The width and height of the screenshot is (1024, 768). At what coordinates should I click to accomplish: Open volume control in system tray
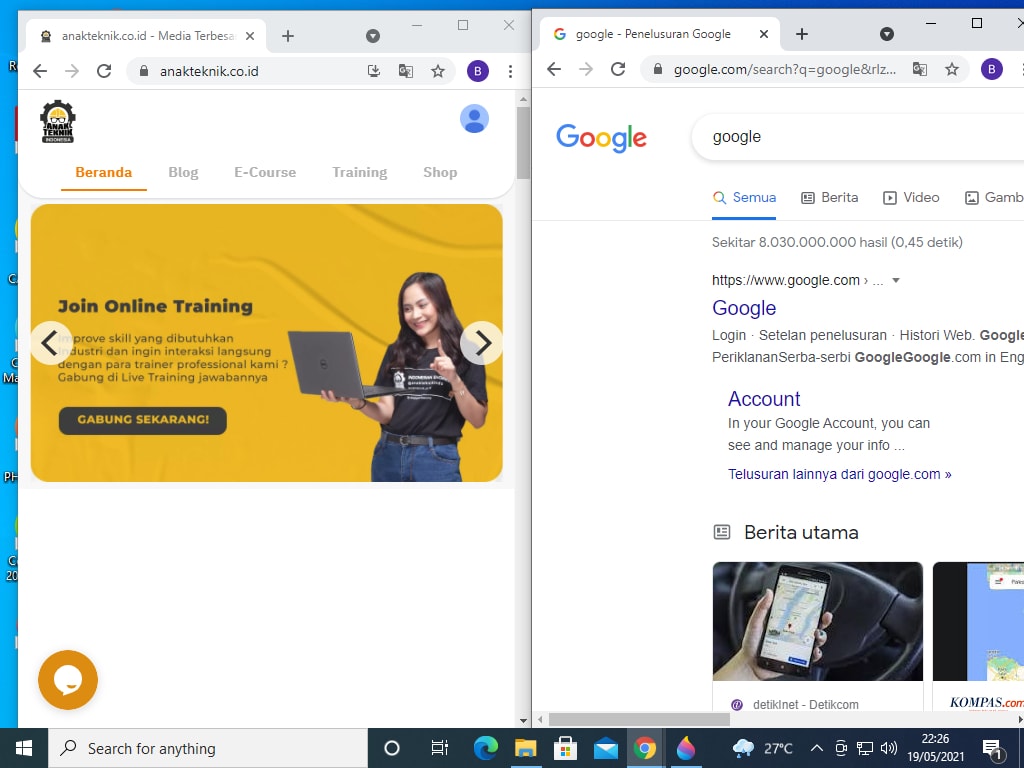point(889,748)
